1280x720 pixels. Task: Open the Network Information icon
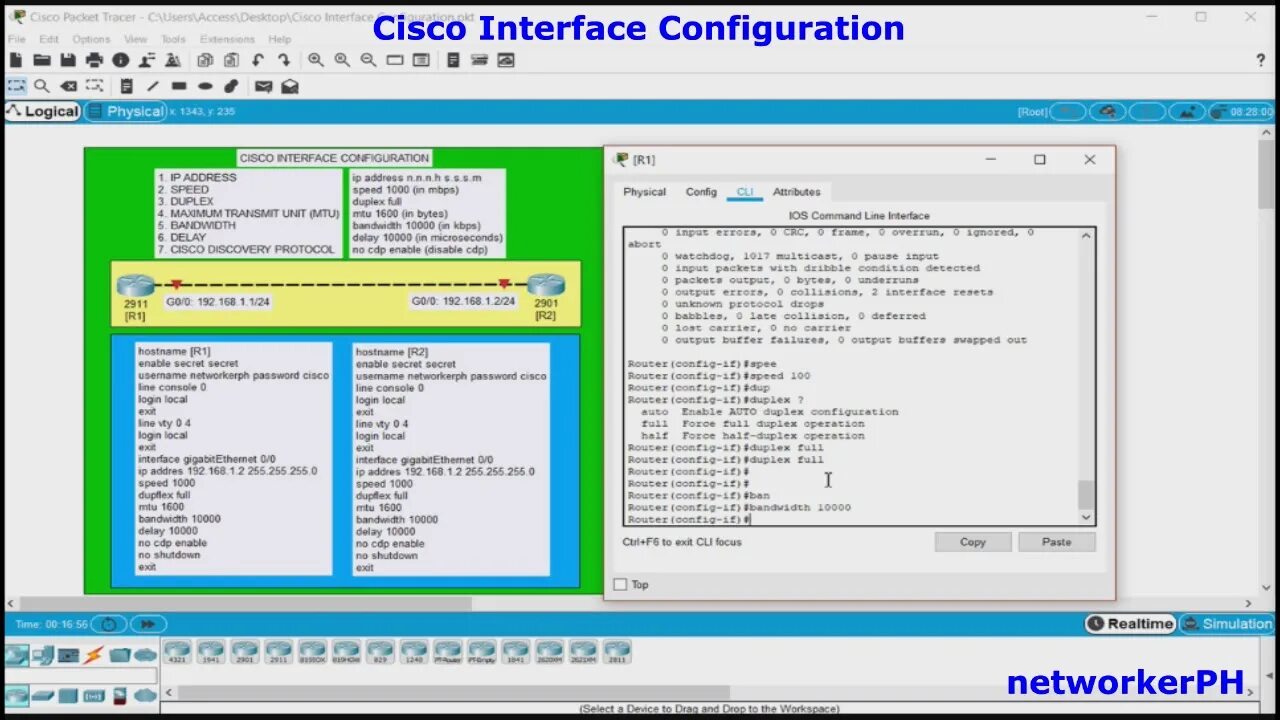(x=121, y=61)
